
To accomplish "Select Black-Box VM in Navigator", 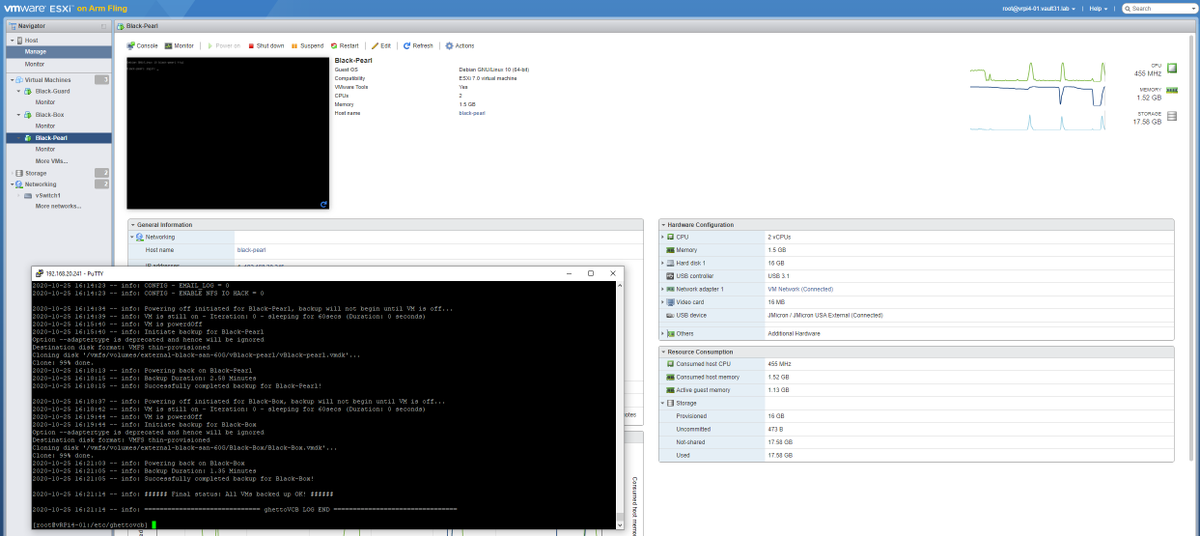I will tap(50, 114).
